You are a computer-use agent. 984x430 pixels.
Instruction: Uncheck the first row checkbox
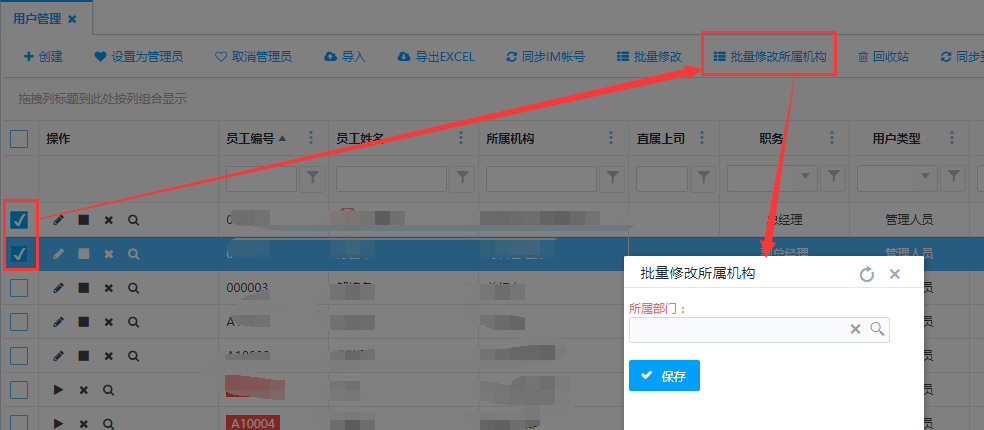(19, 220)
